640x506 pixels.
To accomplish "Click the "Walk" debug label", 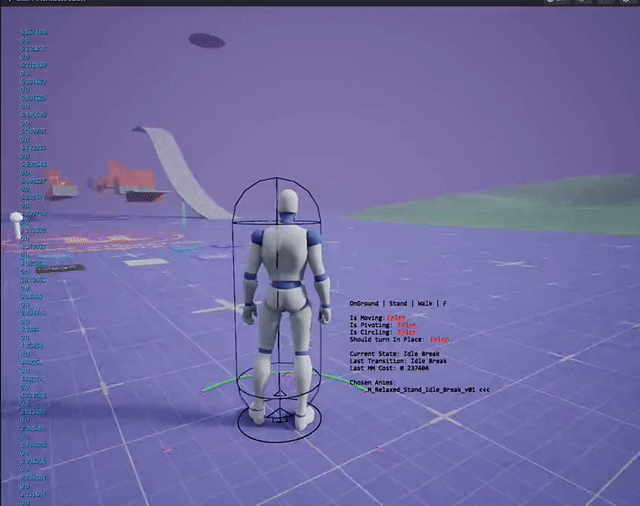I will (x=425, y=304).
